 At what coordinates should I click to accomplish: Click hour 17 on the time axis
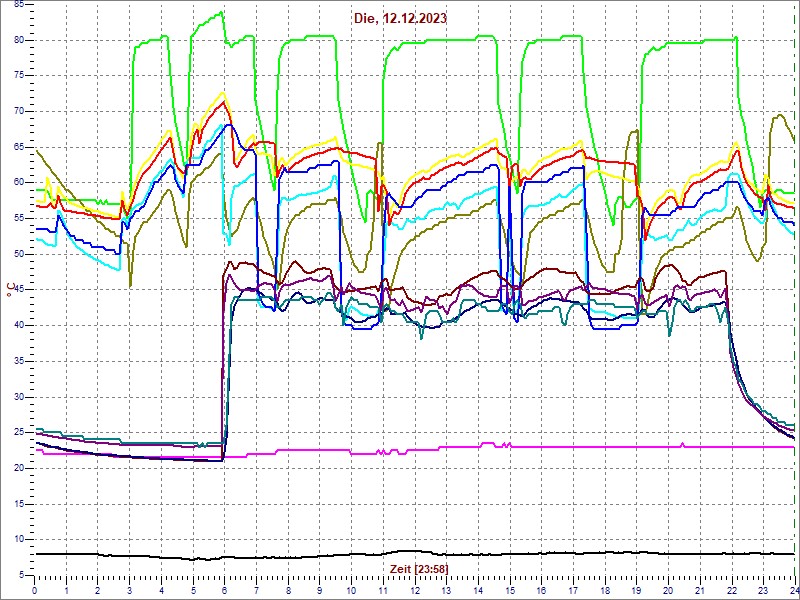[573, 588]
